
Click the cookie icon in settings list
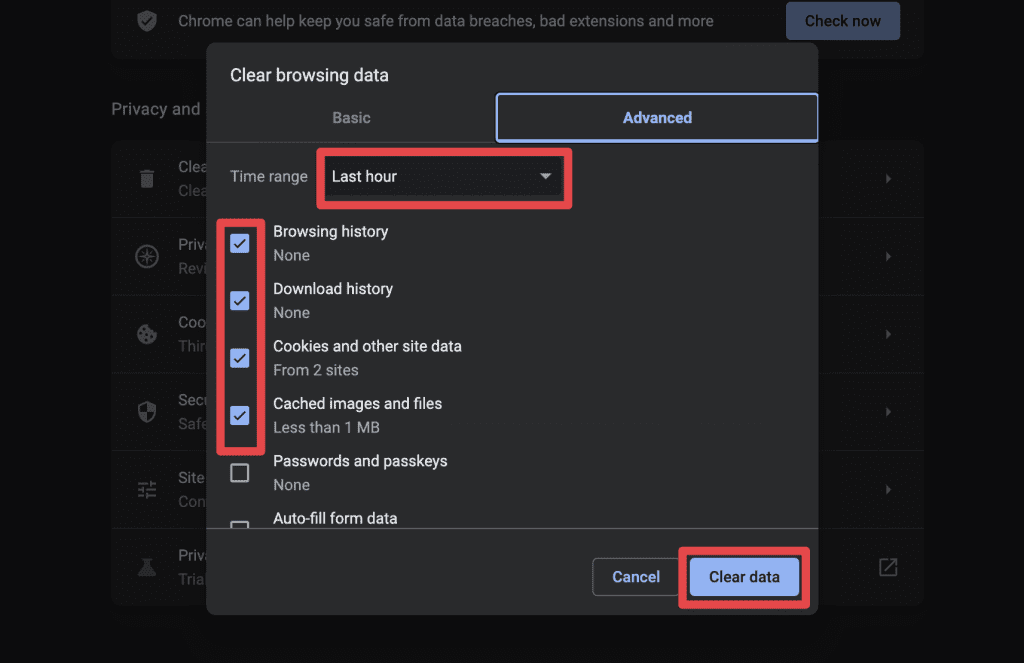pyautogui.click(x=147, y=334)
